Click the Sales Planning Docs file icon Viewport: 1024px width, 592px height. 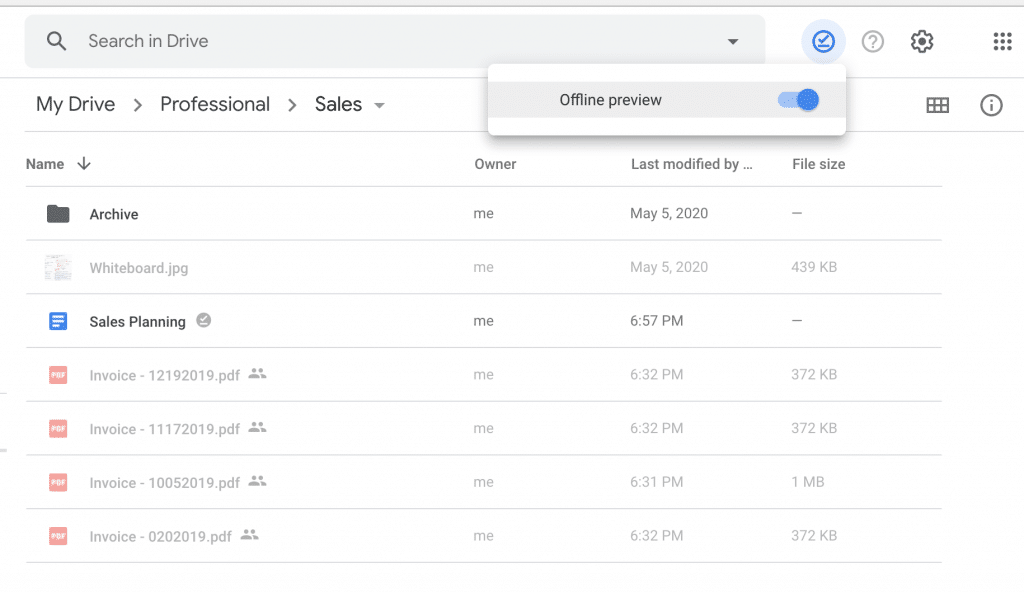click(58, 322)
